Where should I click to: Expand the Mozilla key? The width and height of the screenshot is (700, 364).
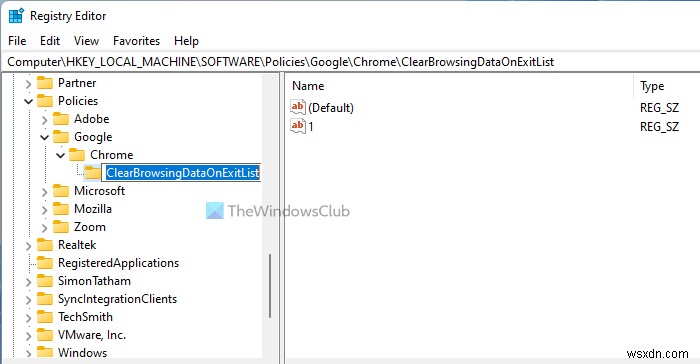click(44, 210)
